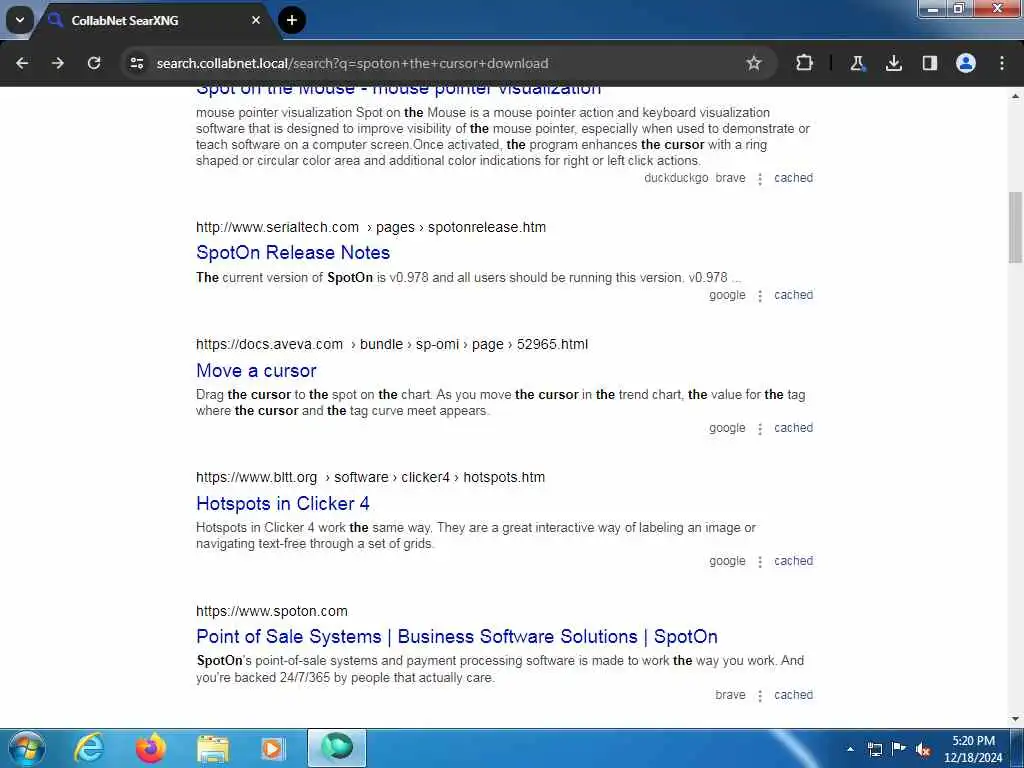Go forward to the next page

pyautogui.click(x=58, y=63)
